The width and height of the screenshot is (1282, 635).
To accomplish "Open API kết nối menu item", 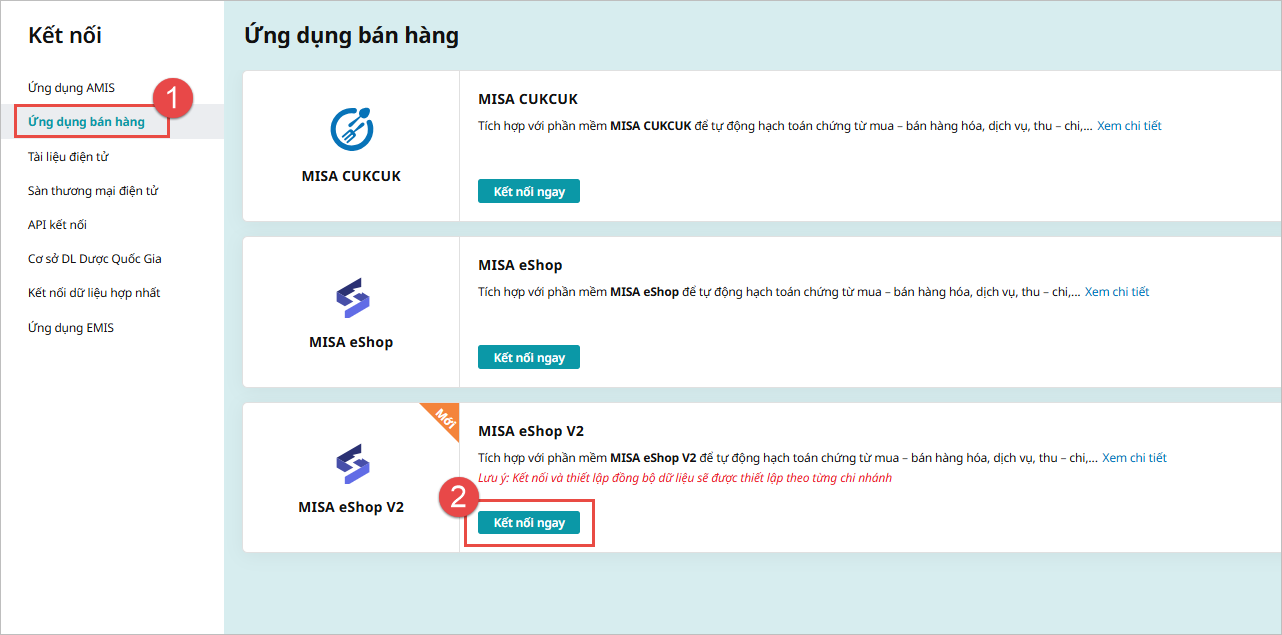I will (x=57, y=225).
